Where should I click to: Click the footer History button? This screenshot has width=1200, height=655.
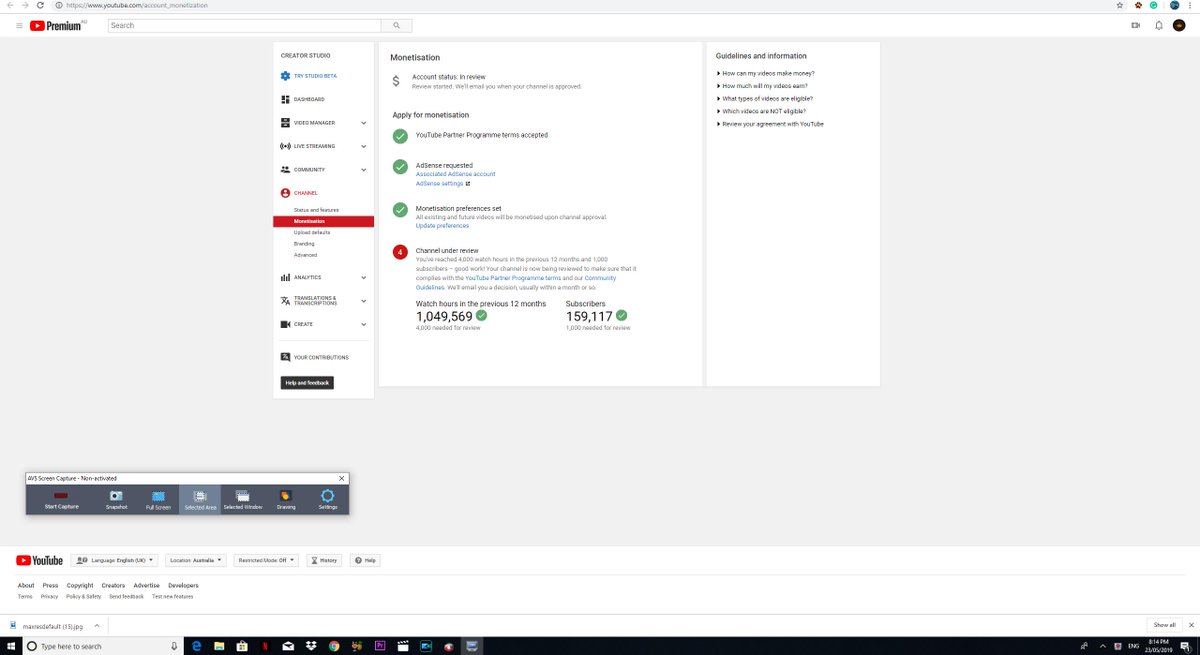tap(323, 560)
